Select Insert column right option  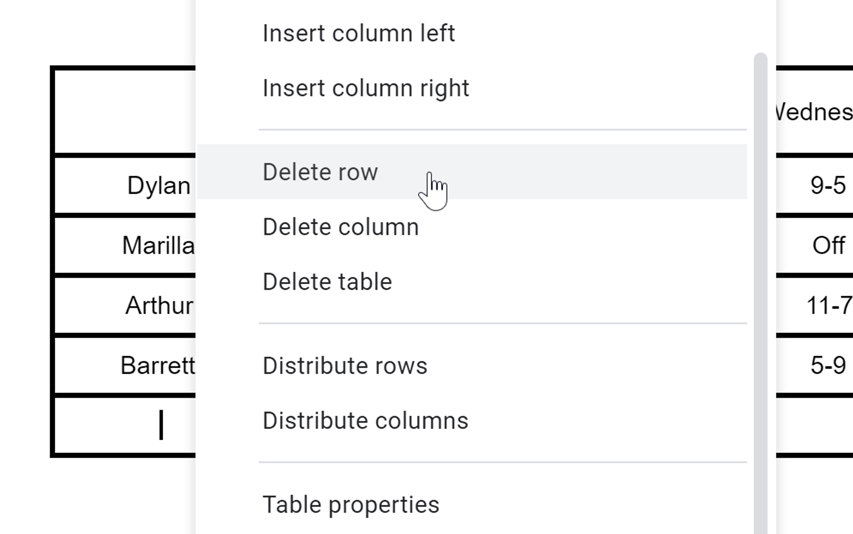[x=365, y=88]
